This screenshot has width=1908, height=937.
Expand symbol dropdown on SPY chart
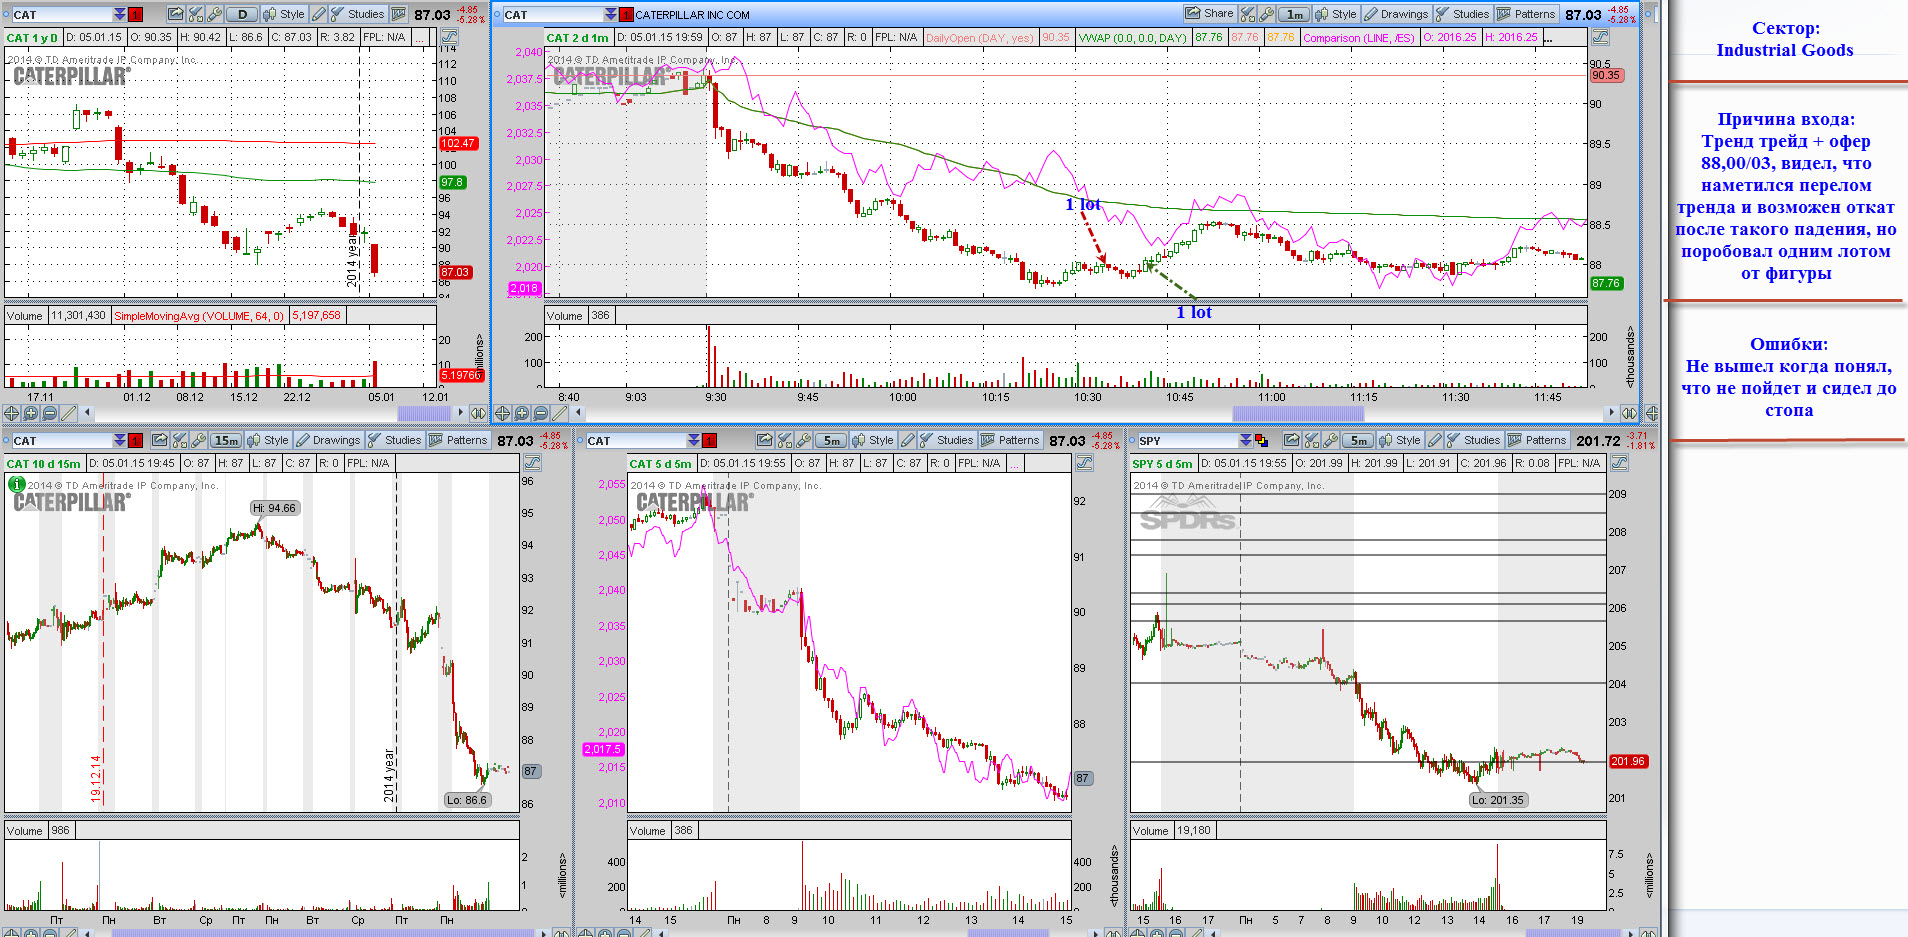tap(1245, 441)
